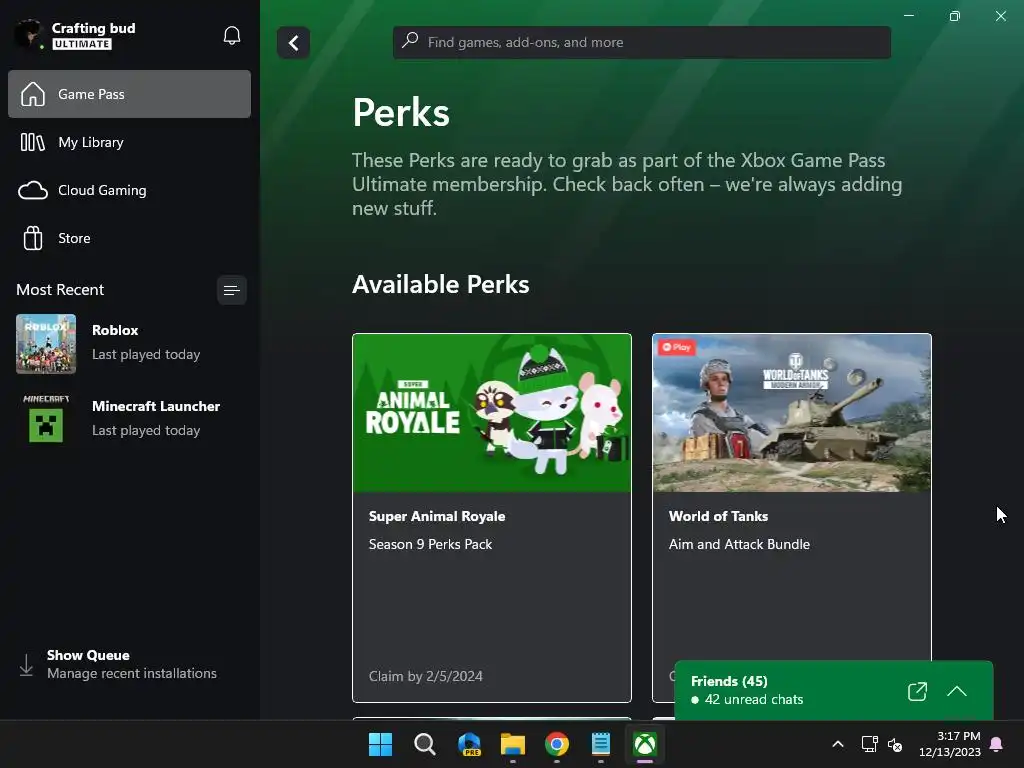The width and height of the screenshot is (1024, 768).
Task: Open the World of Tanks perk image
Action: click(x=792, y=413)
